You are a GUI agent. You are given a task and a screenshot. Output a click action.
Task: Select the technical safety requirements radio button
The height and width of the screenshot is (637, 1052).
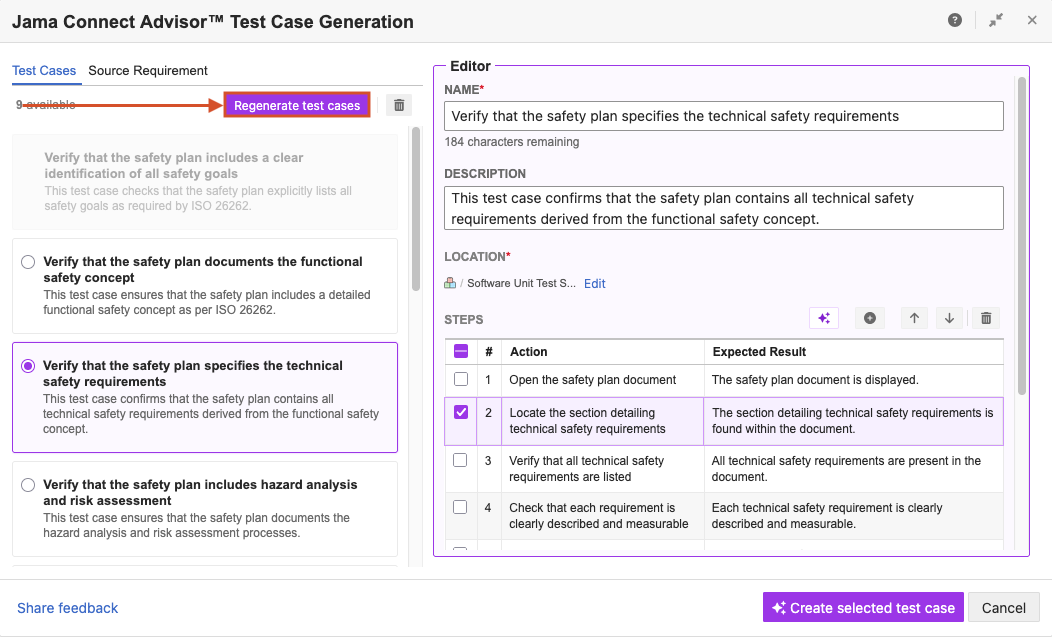click(28, 366)
